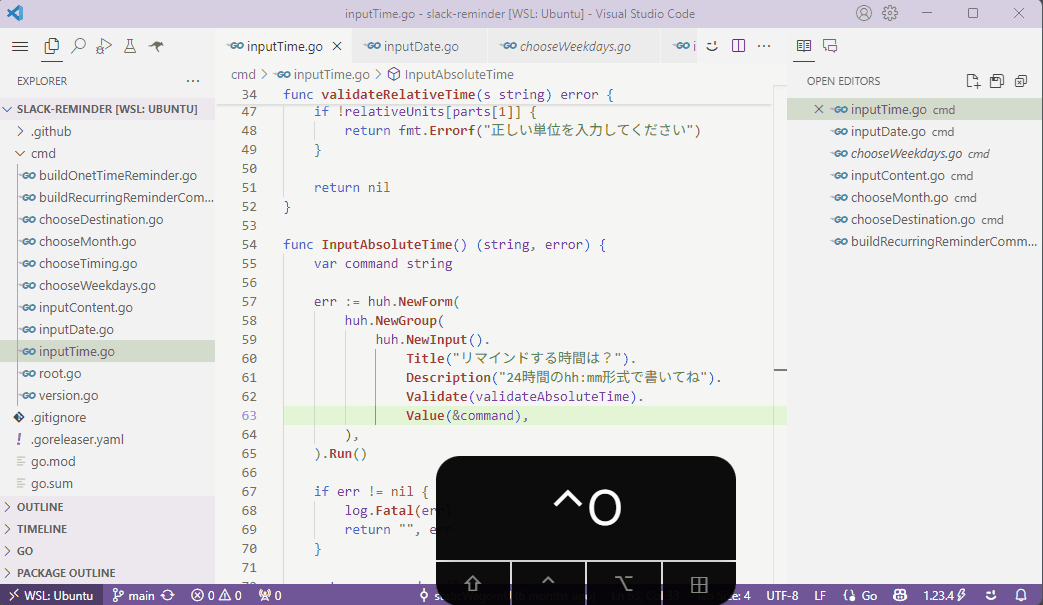Click the sticky scroll line func validateRelativeTime
1043x605 pixels.
tap(448, 94)
